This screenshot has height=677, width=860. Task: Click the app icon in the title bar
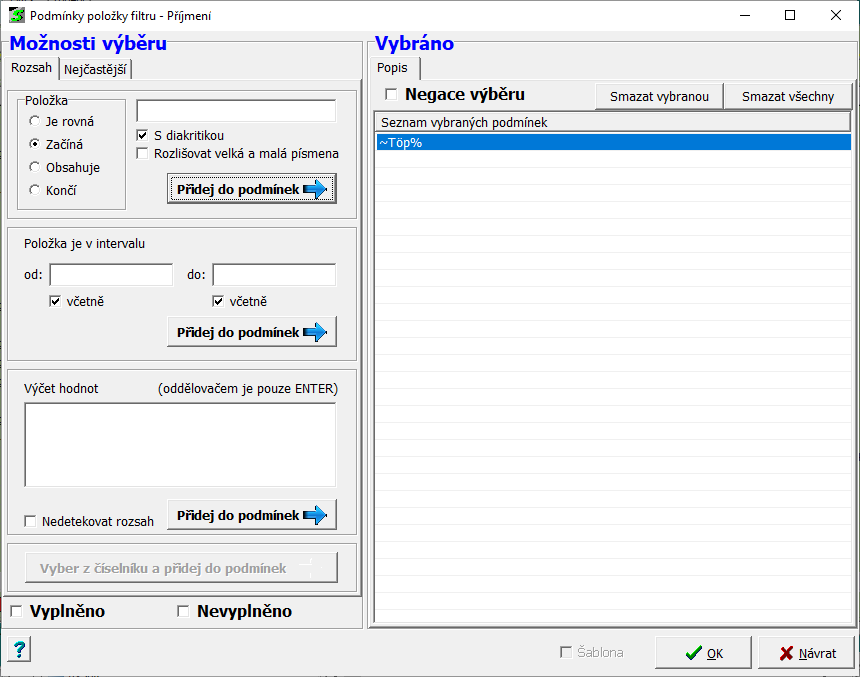coord(16,16)
